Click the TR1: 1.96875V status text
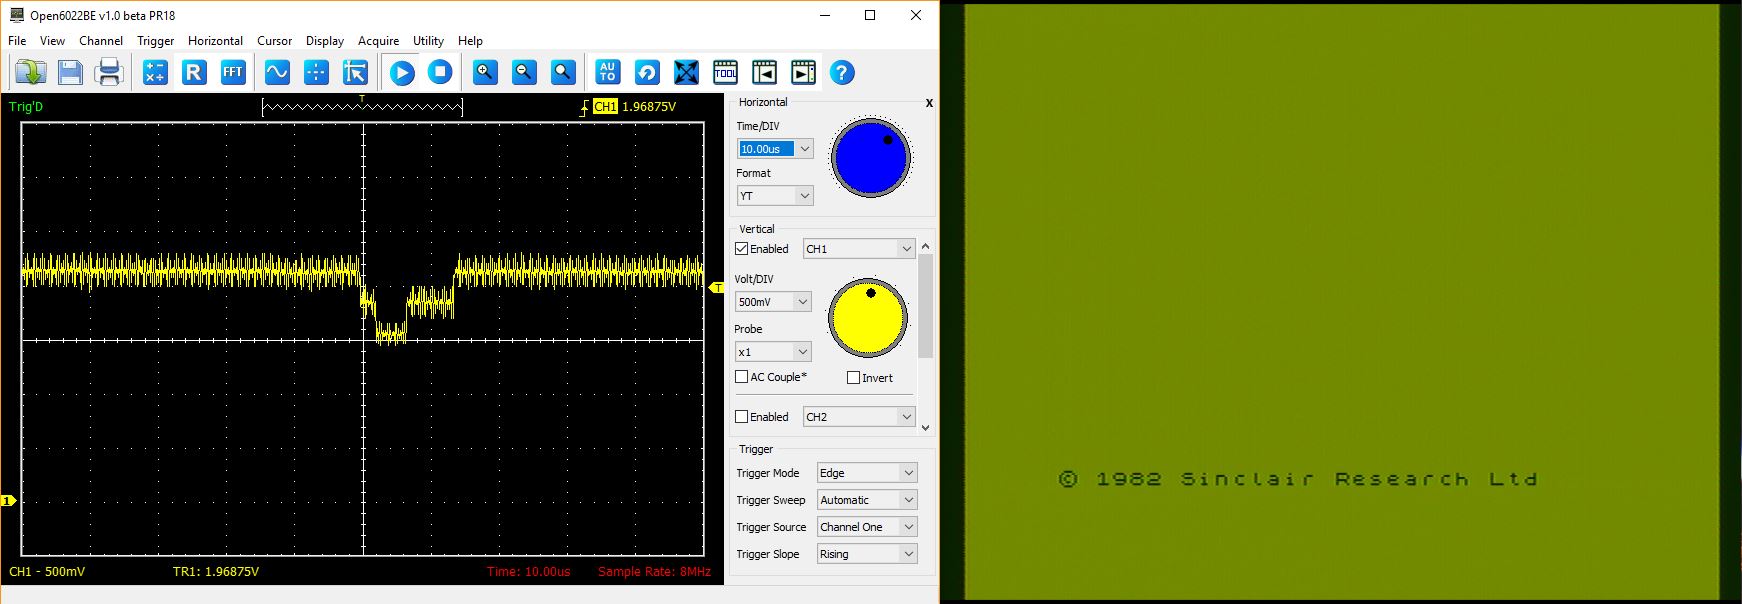The width and height of the screenshot is (1742, 604). (x=216, y=572)
